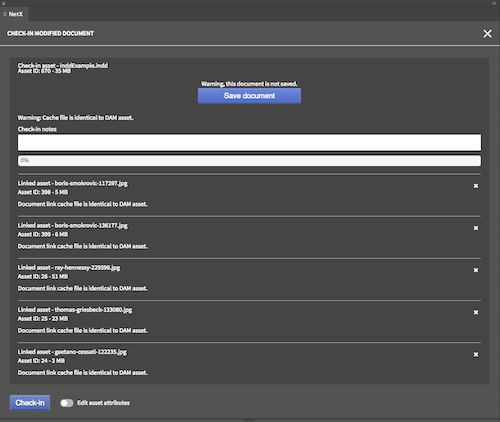Image resolution: width=500 pixels, height=422 pixels.
Task: Click the Check-in button
Action: point(30,403)
